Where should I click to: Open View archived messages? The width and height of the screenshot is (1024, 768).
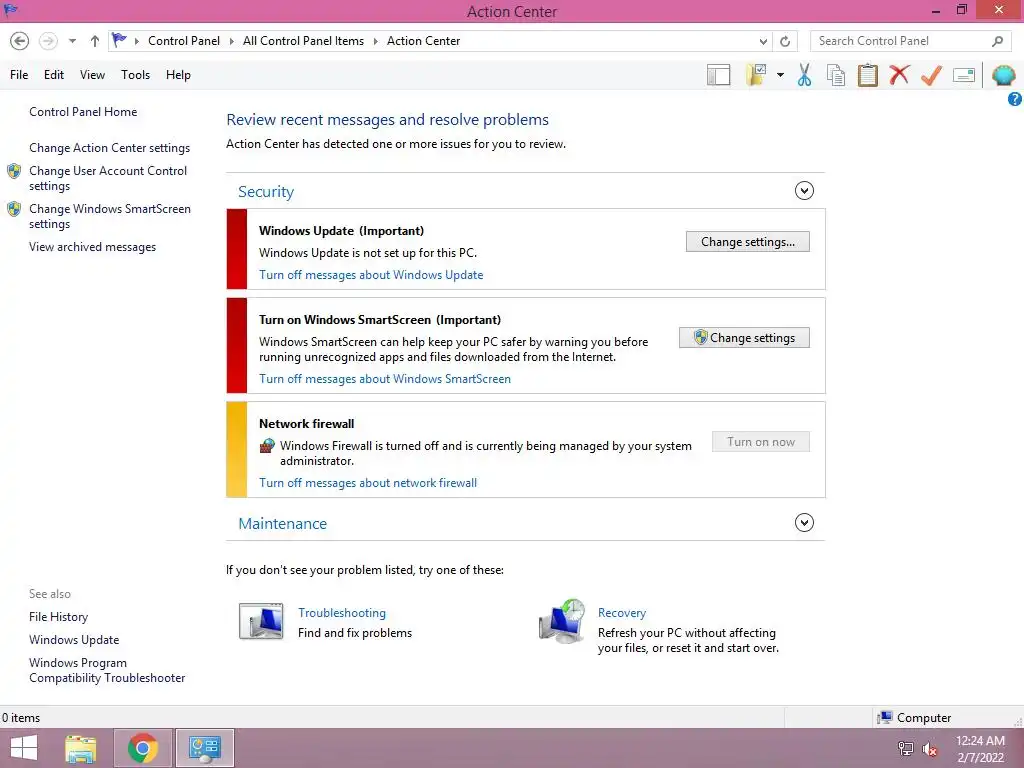92,247
